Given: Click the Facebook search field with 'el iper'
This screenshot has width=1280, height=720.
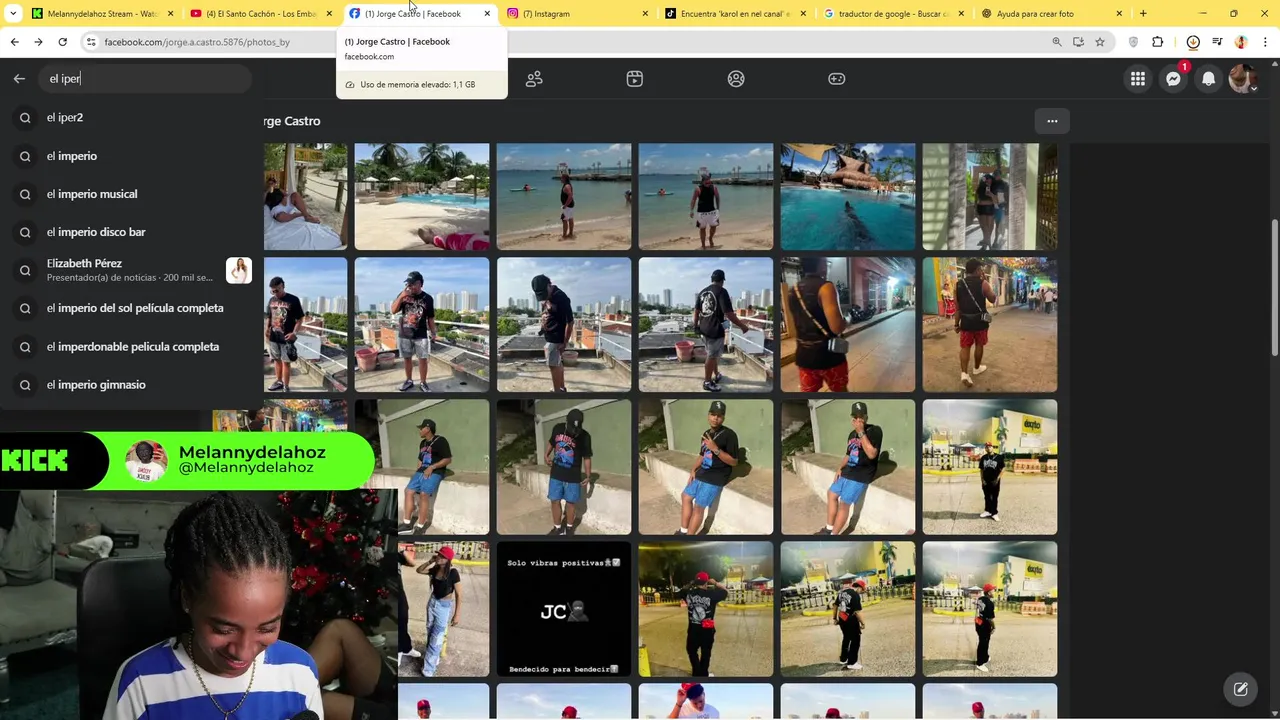Looking at the screenshot, I should click(x=145, y=78).
